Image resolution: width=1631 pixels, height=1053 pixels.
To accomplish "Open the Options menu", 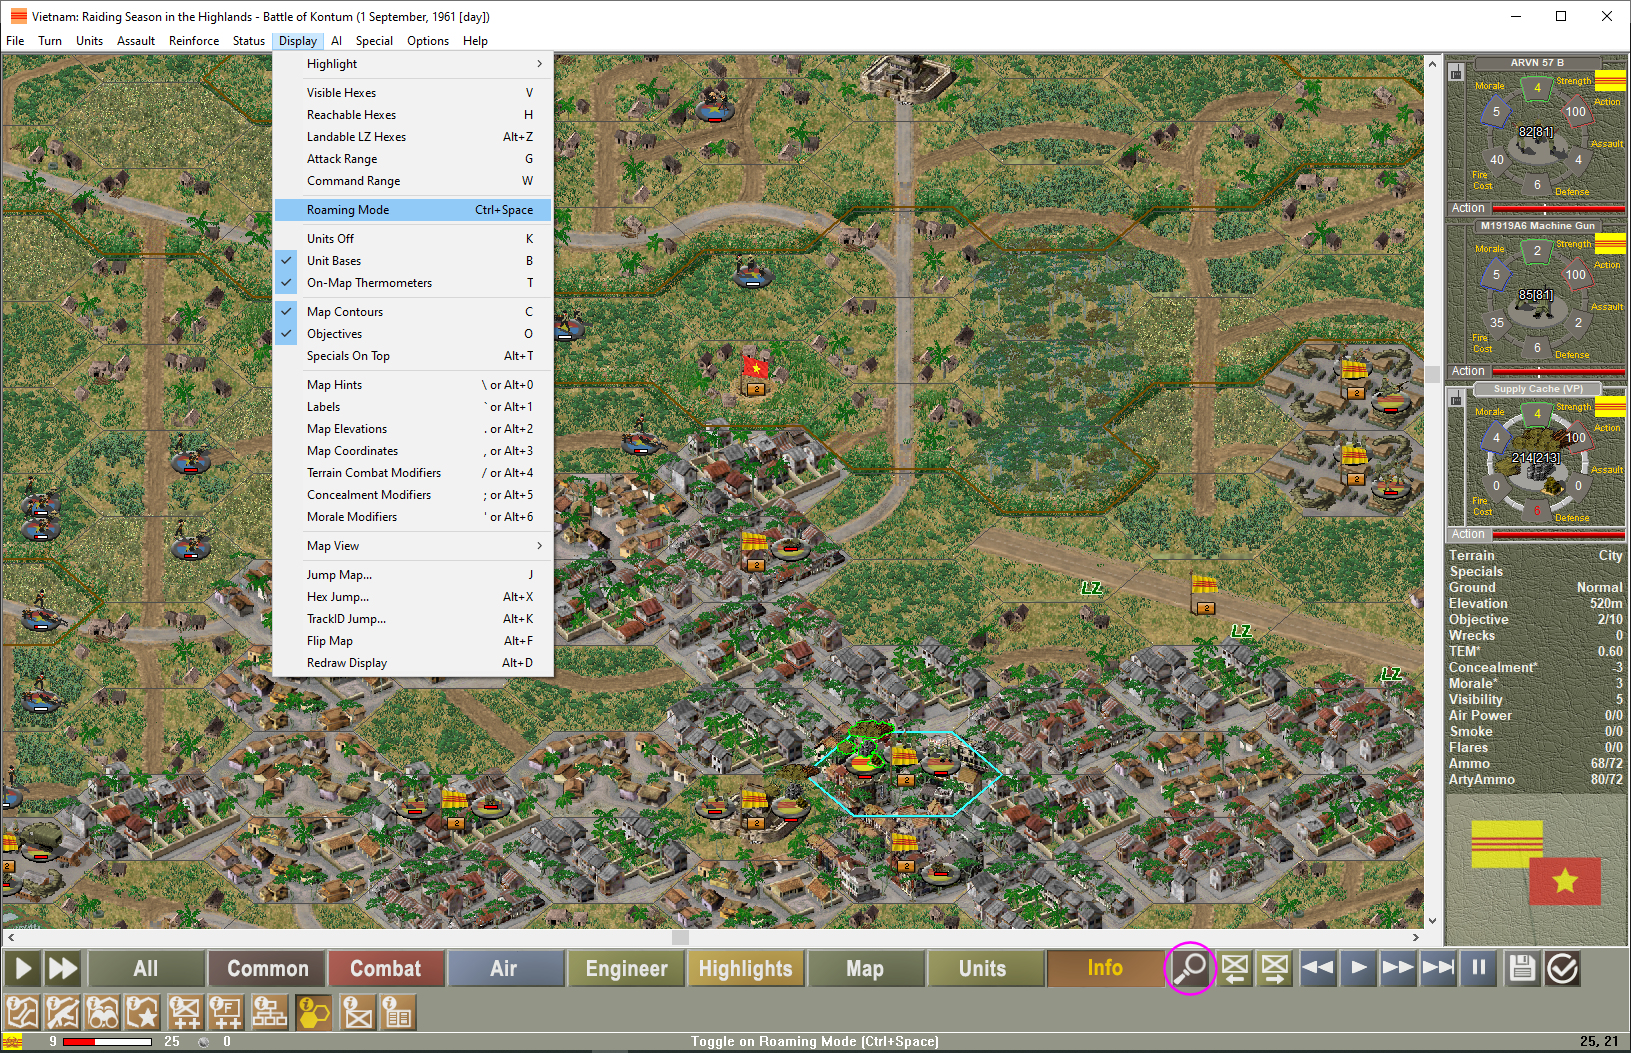I will [428, 41].
